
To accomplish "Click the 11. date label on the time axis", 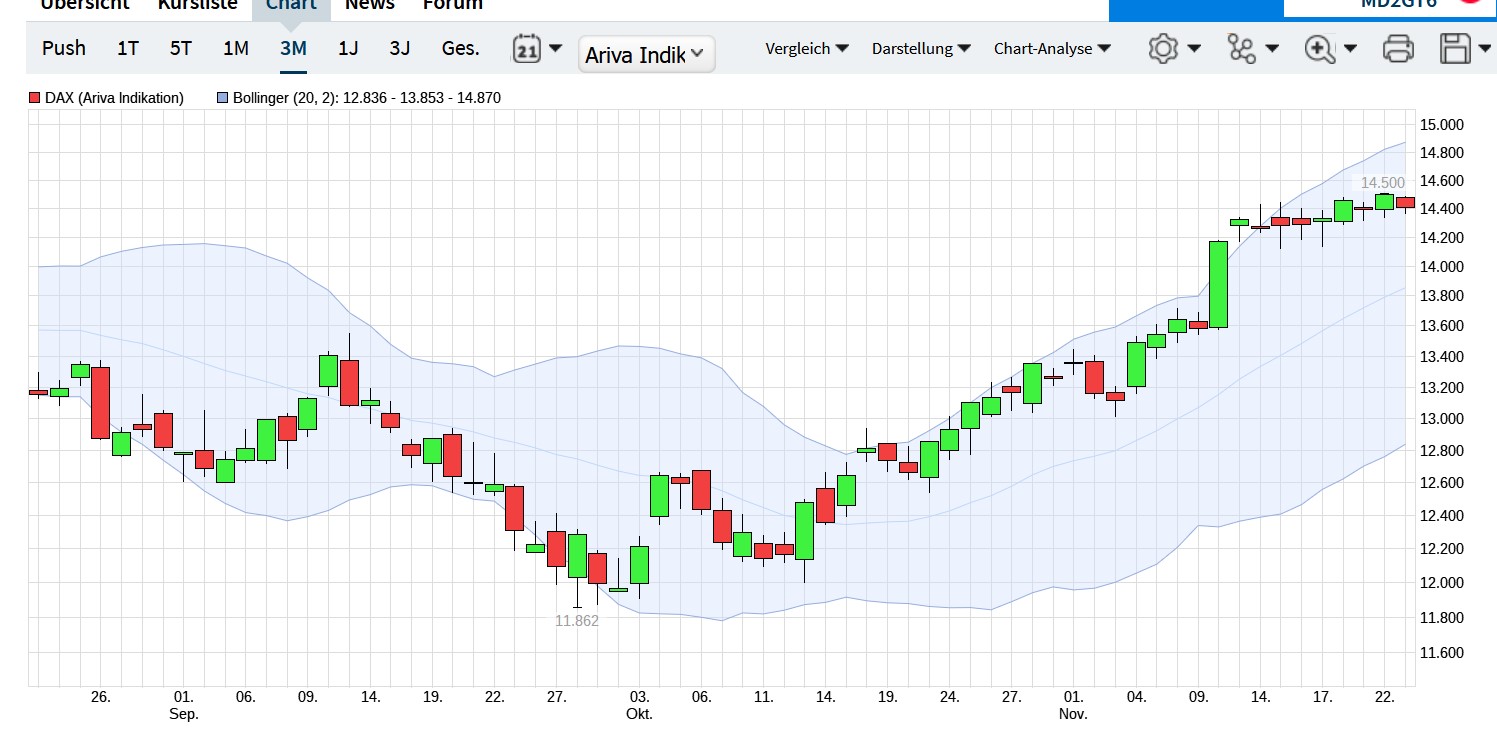I will (763, 697).
